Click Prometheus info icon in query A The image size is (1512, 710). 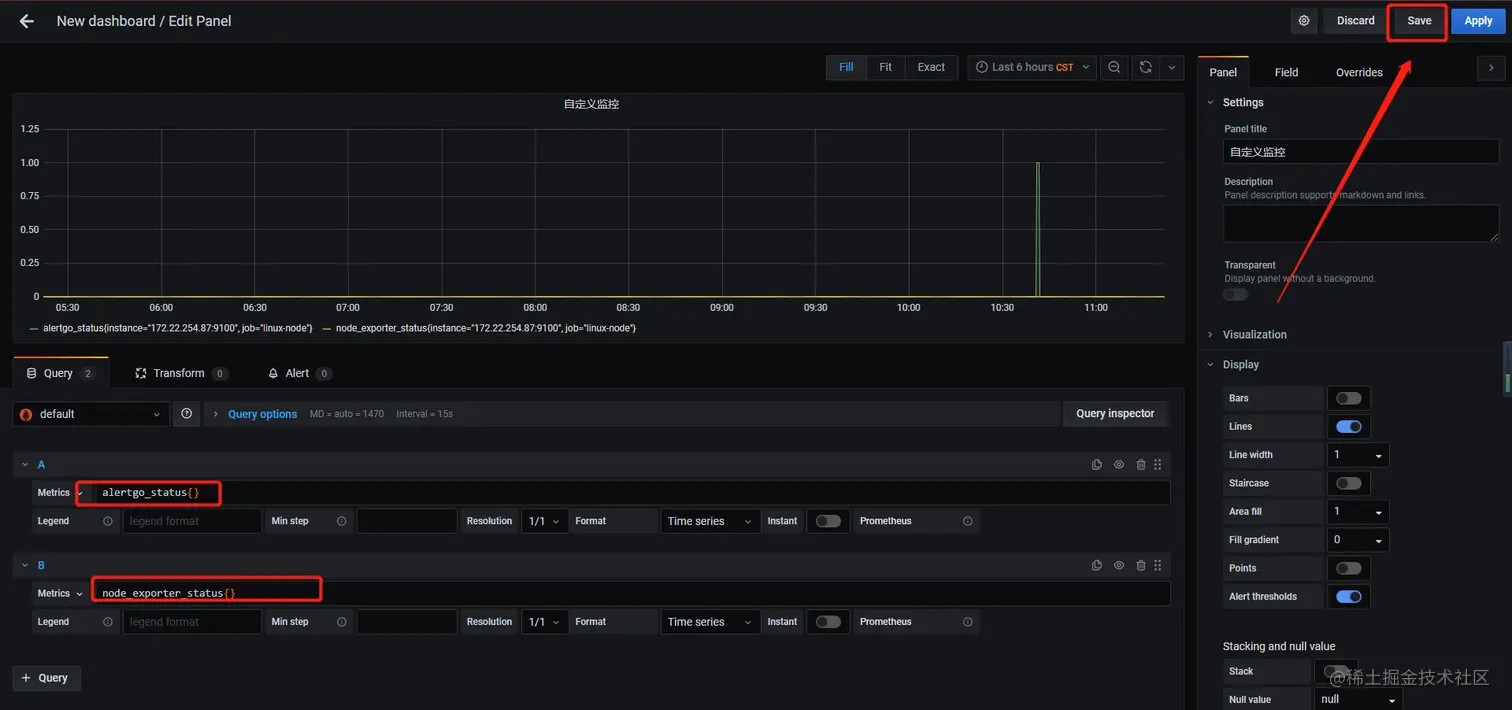coord(967,521)
